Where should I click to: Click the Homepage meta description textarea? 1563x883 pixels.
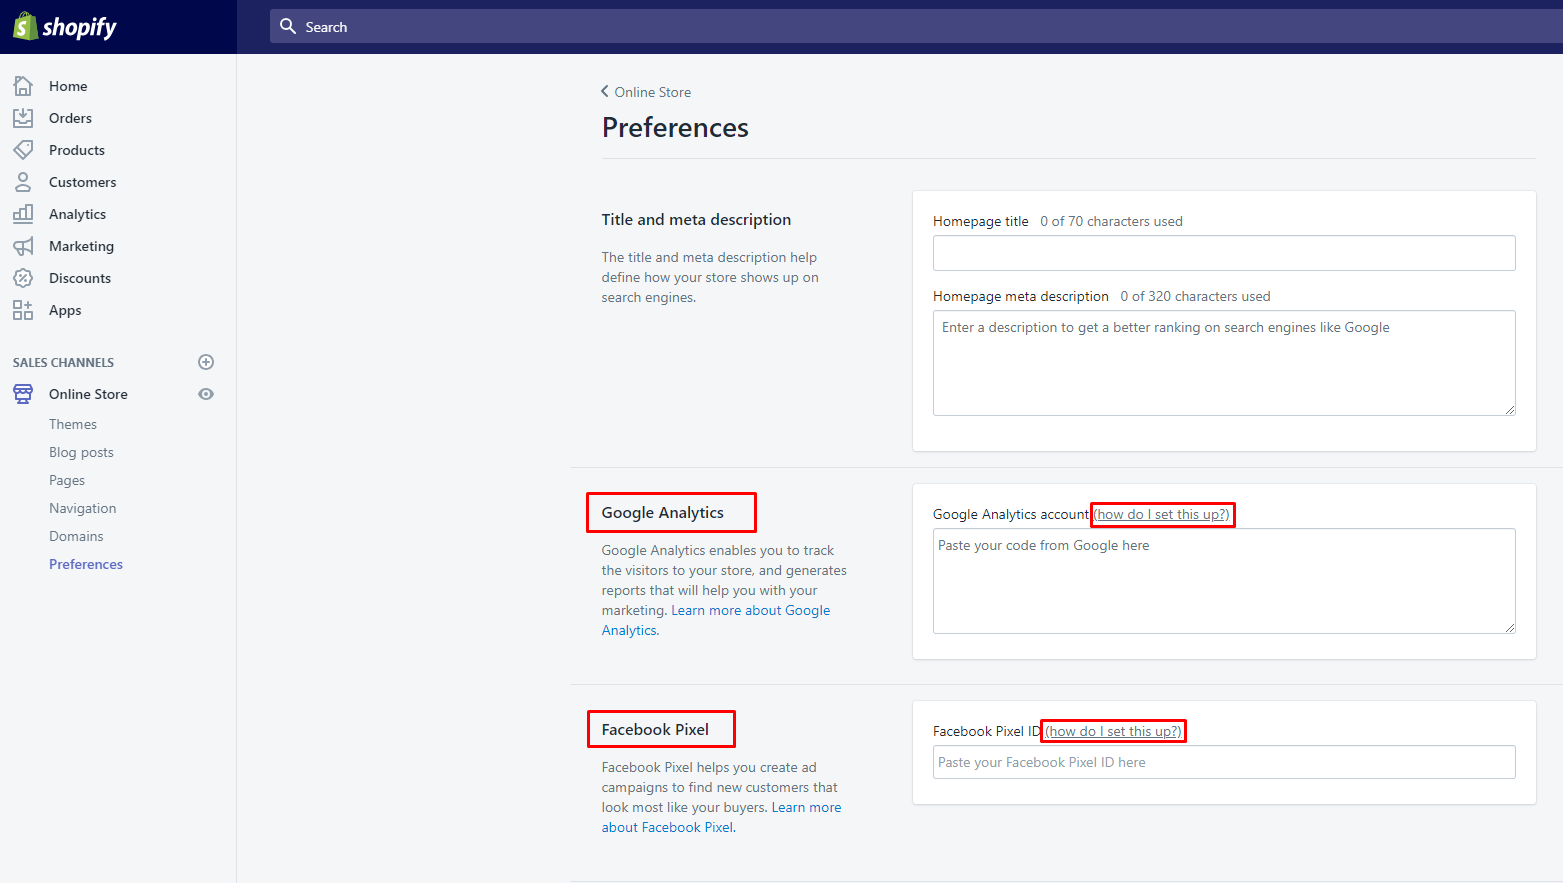point(1224,363)
